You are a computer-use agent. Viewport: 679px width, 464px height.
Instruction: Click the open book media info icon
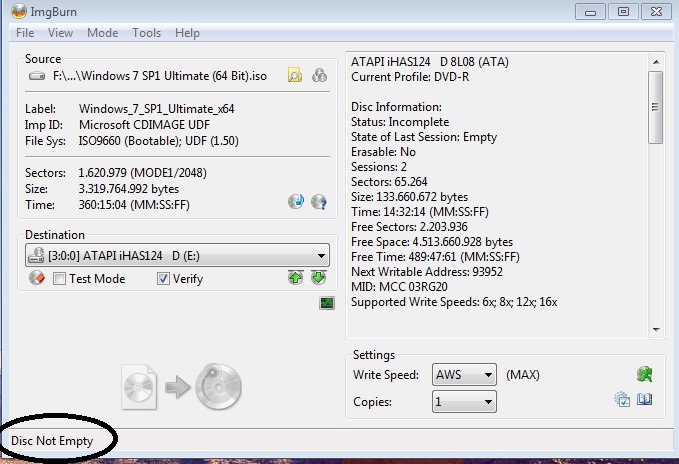coord(644,399)
